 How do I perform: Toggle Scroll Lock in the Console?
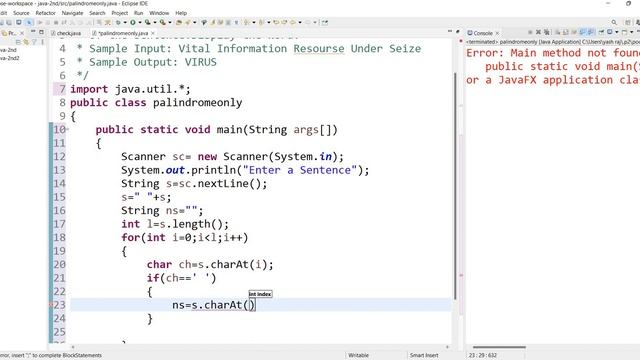566,32
